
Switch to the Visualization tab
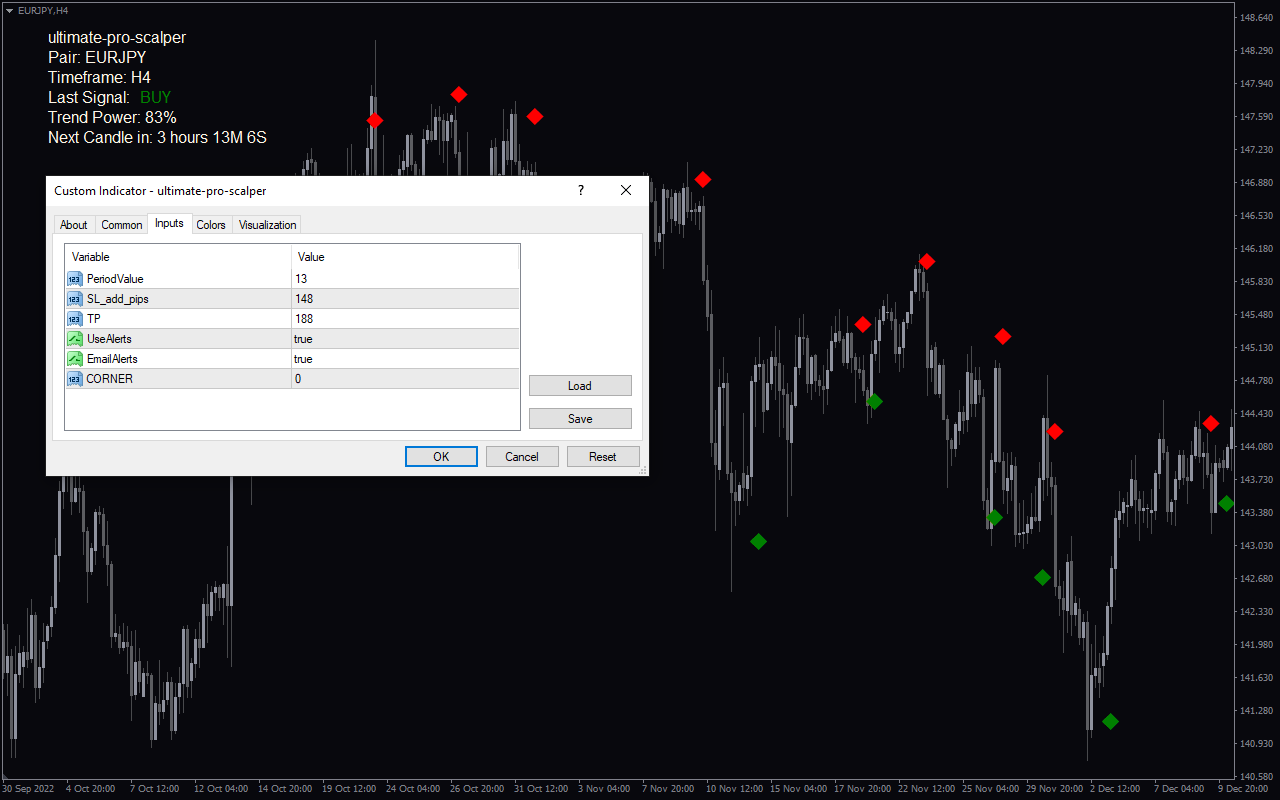tap(267, 225)
